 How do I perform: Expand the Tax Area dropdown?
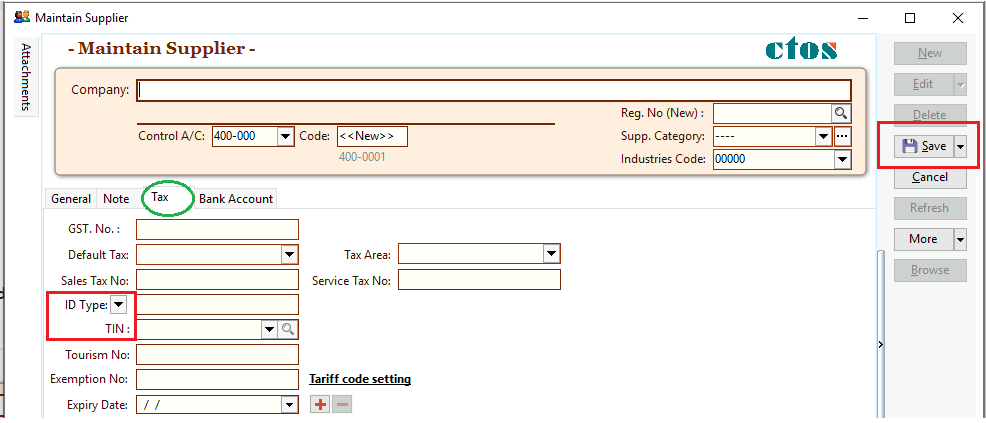coord(551,255)
